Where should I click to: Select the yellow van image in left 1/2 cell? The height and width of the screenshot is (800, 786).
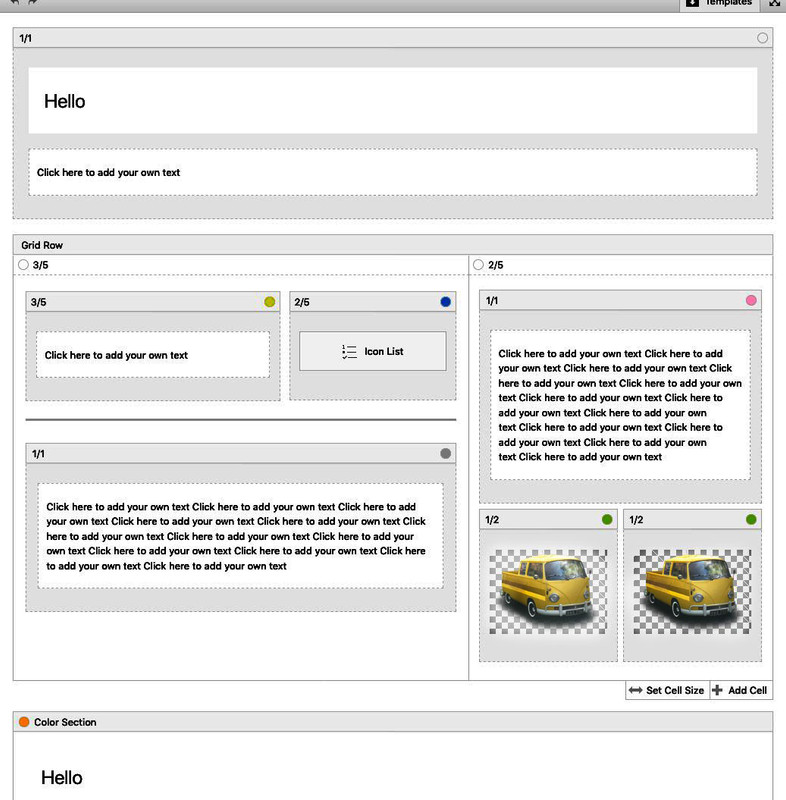click(x=548, y=592)
